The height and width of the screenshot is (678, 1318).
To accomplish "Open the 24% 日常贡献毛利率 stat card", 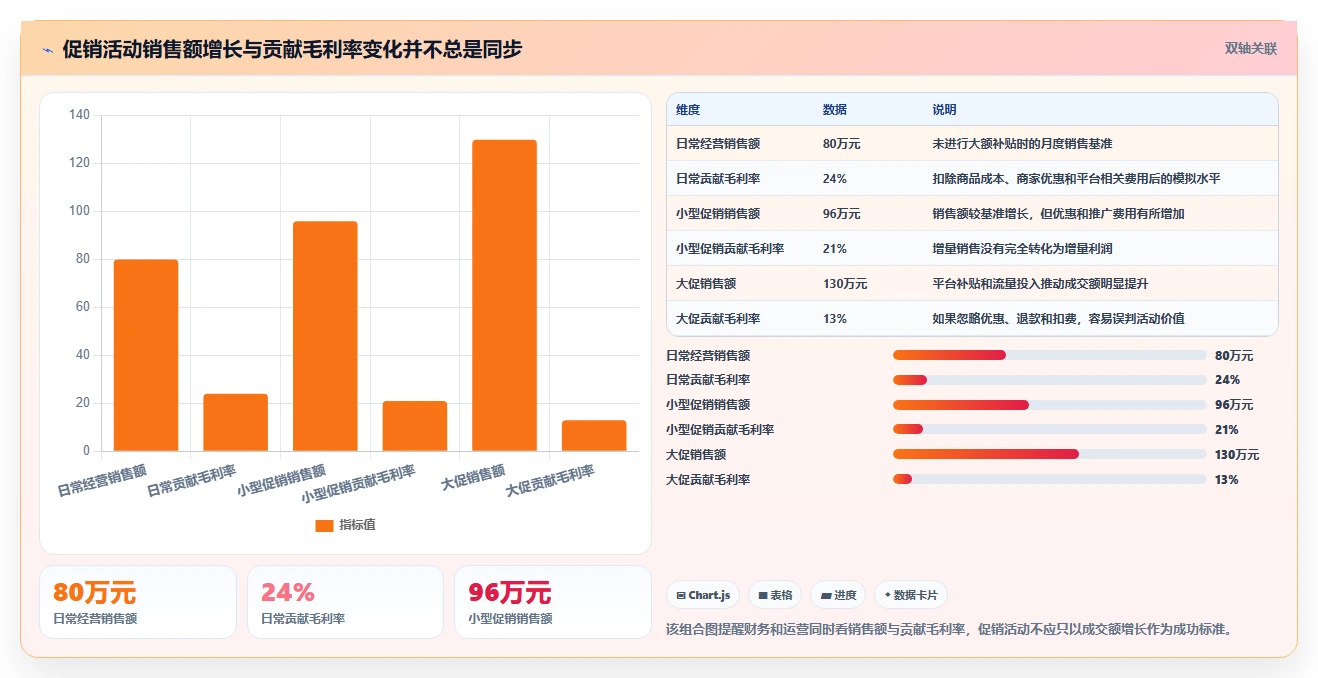I will [x=345, y=602].
